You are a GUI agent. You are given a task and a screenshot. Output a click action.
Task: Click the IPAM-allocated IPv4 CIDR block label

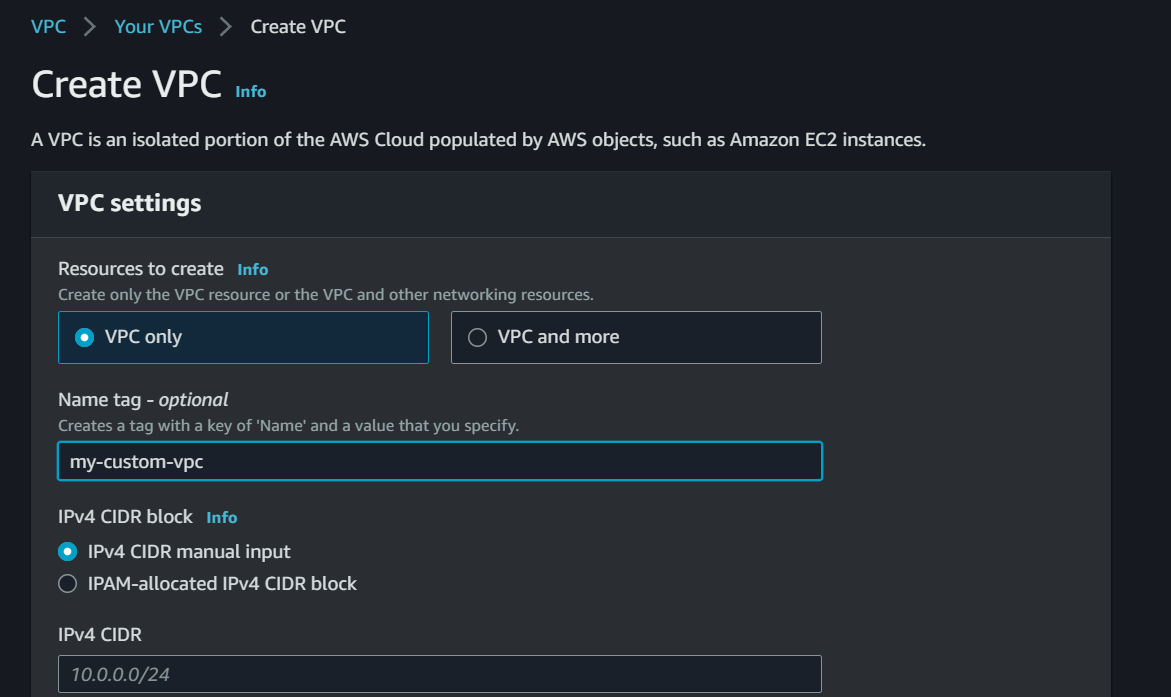(x=223, y=584)
